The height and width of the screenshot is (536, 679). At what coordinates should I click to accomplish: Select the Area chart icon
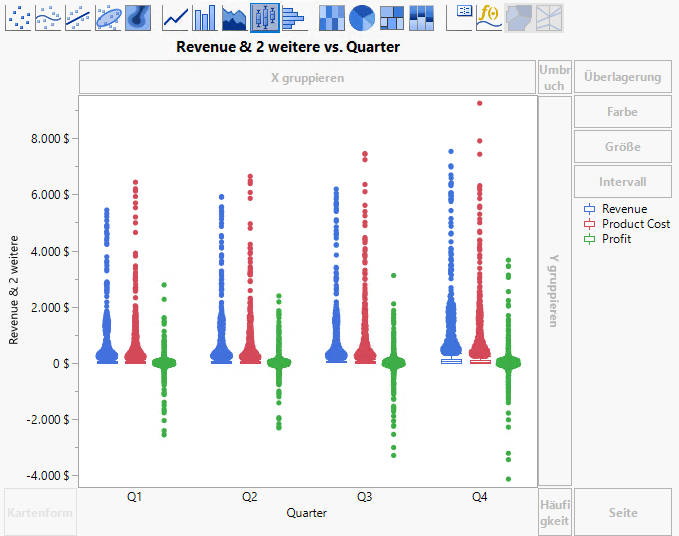(235, 16)
